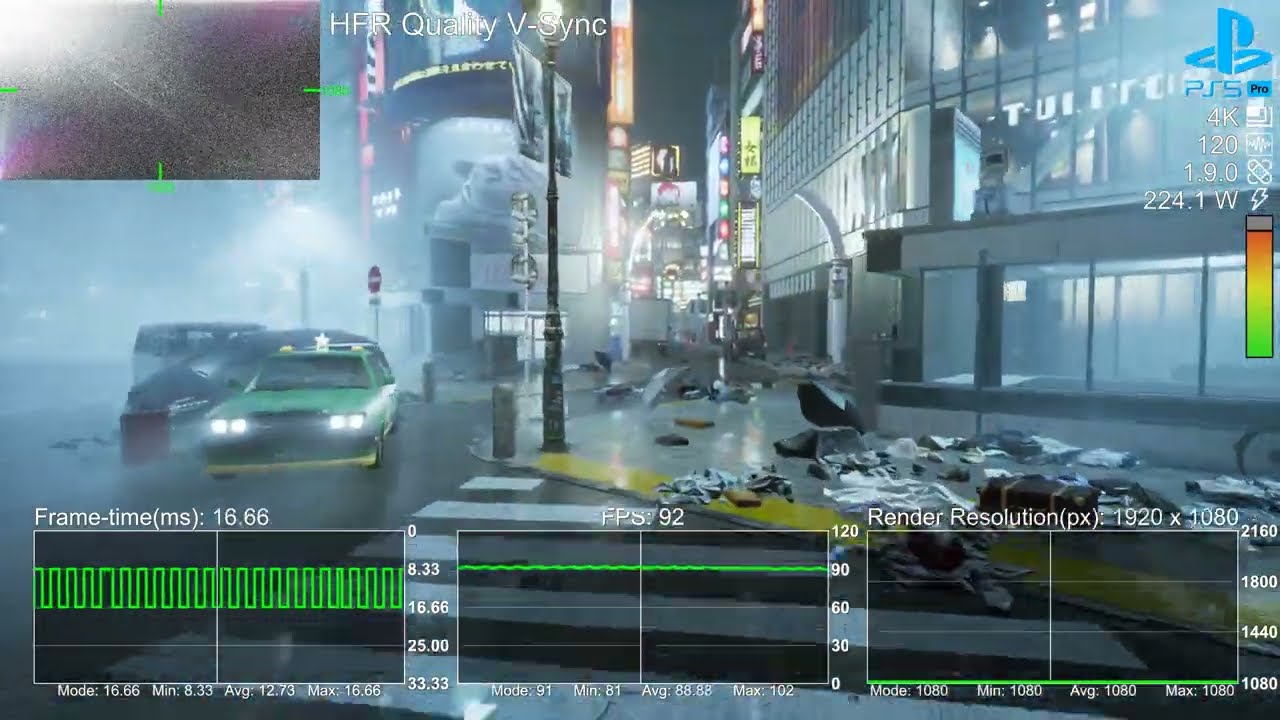Click the 25.00 frame-time axis label
1280x720 pixels.
[428, 646]
